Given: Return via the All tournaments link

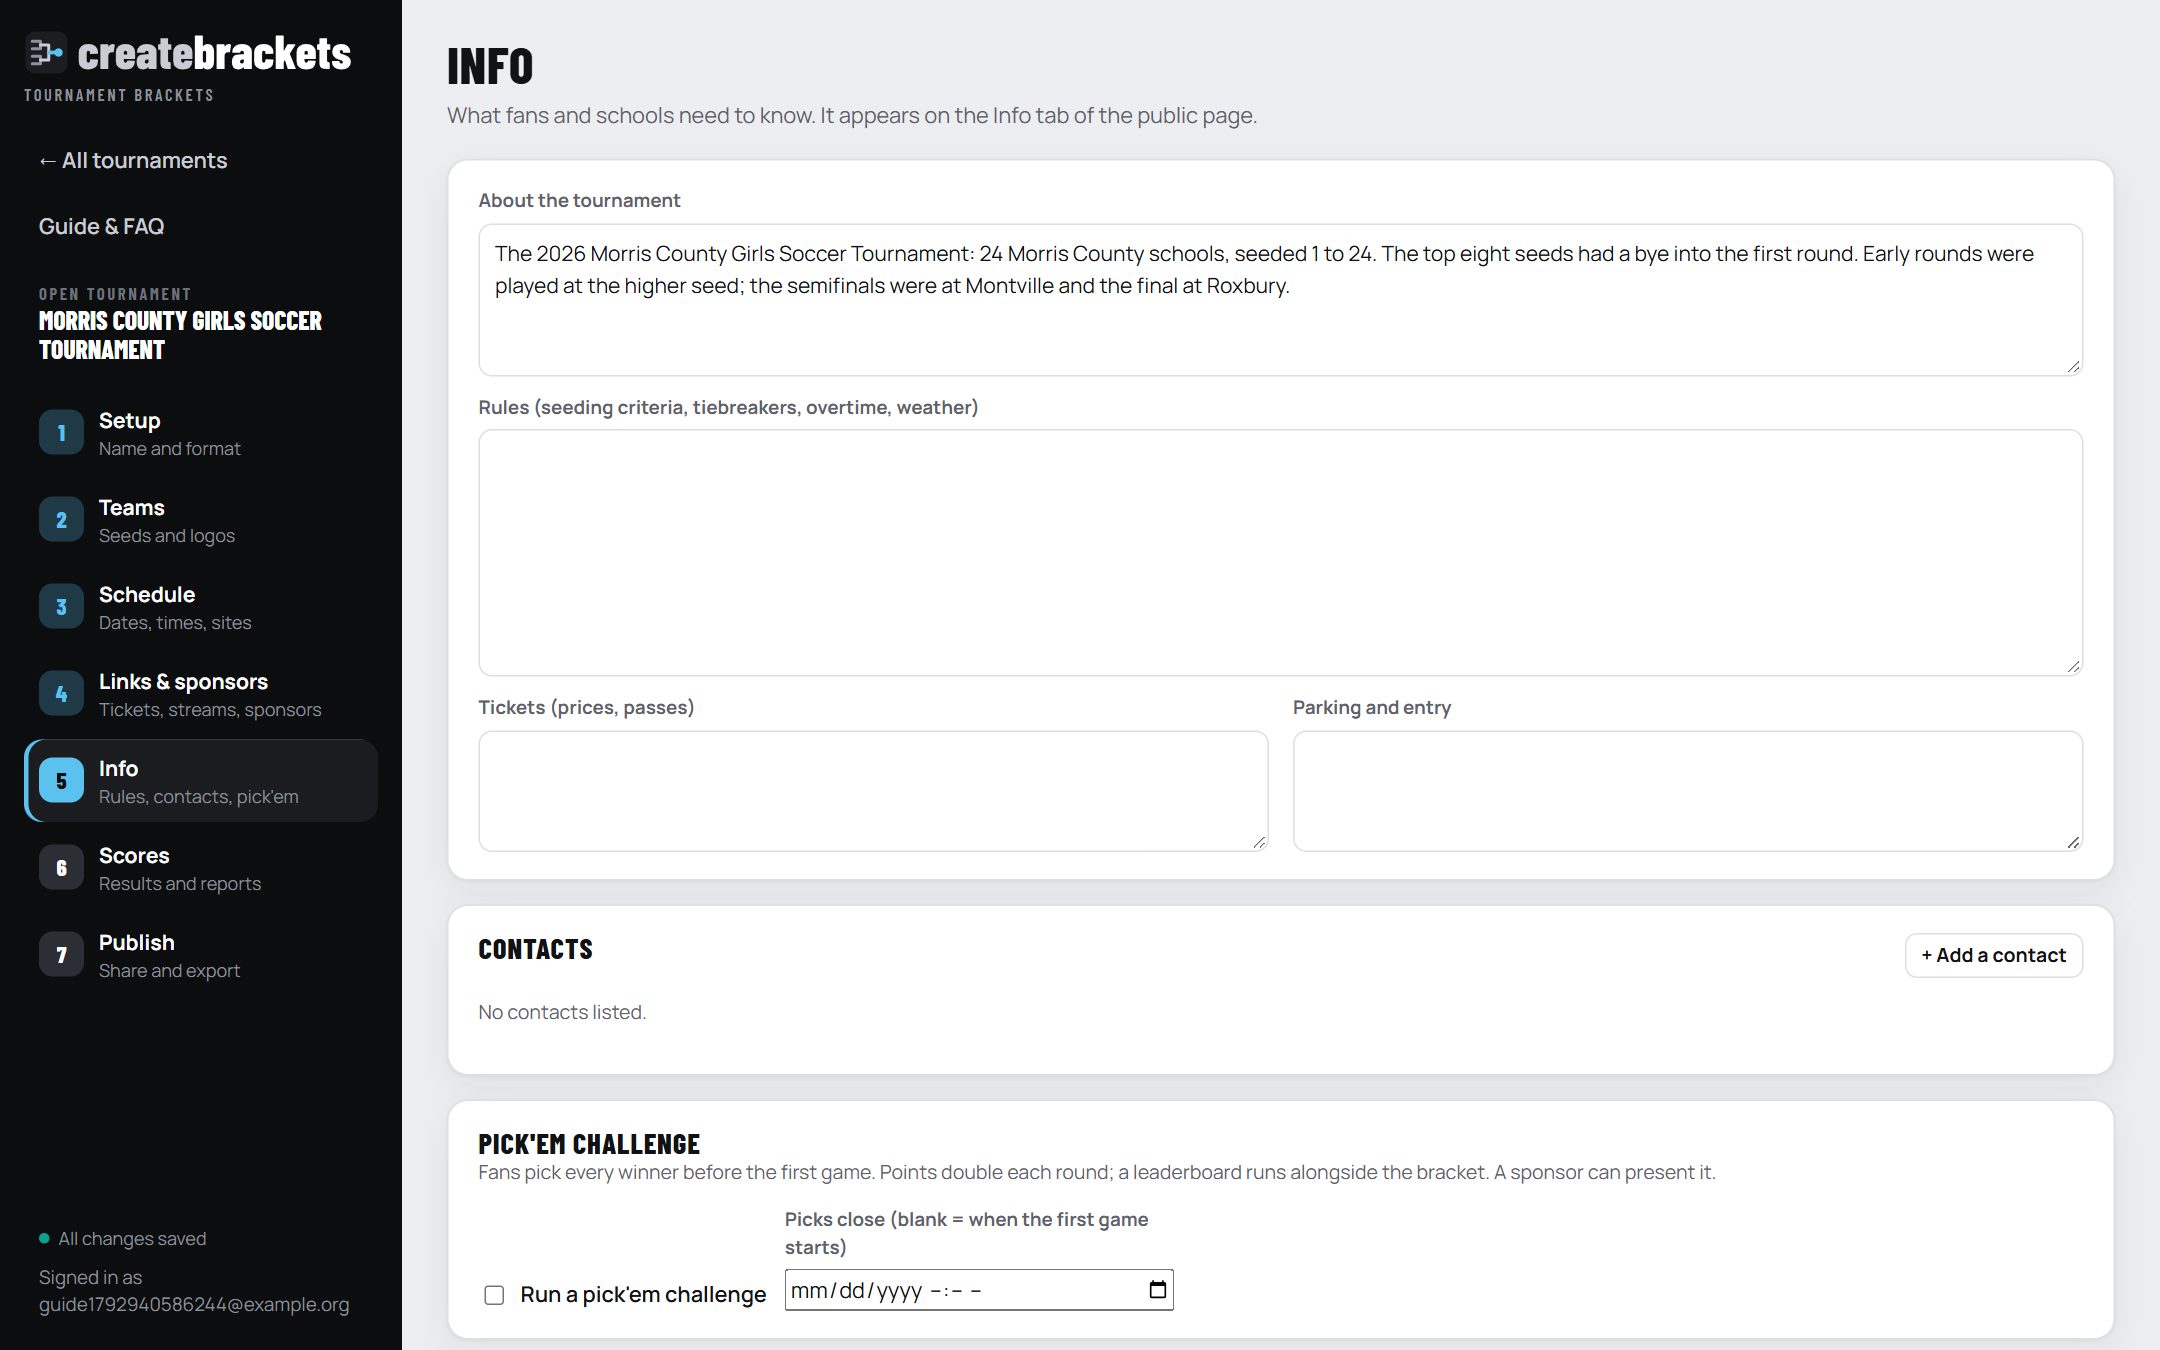Looking at the screenshot, I should pos(133,160).
